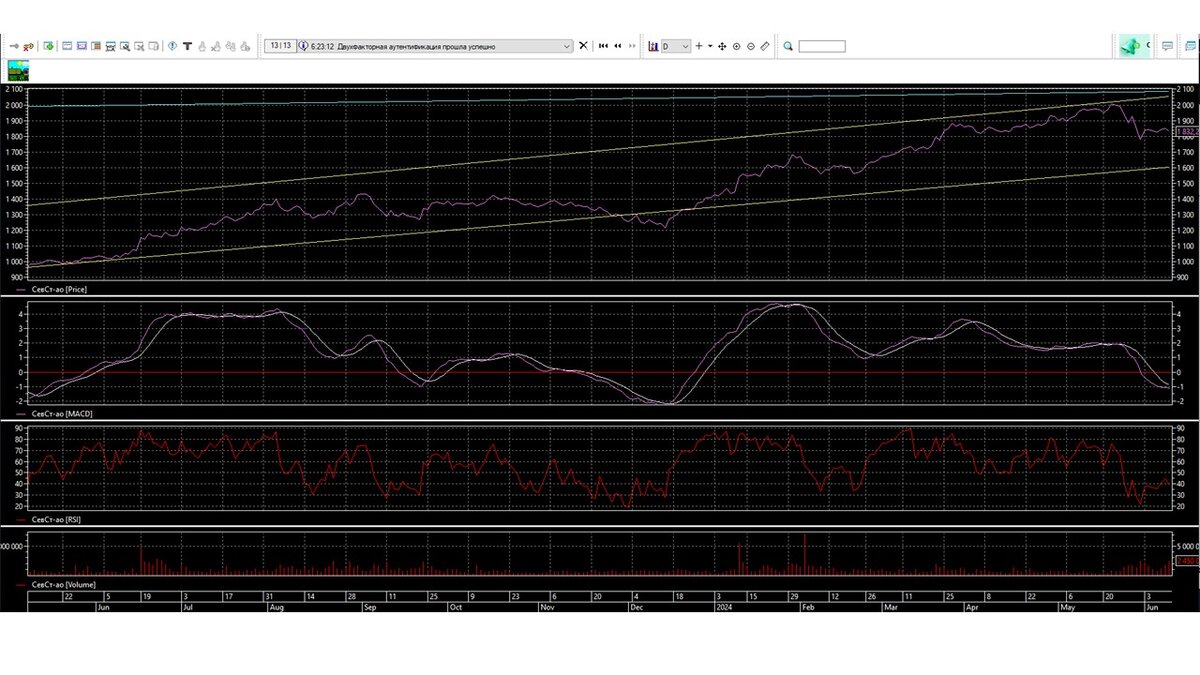Click the 13 | 13 message counter
The height and width of the screenshot is (675, 1200).
pyautogui.click(x=280, y=46)
